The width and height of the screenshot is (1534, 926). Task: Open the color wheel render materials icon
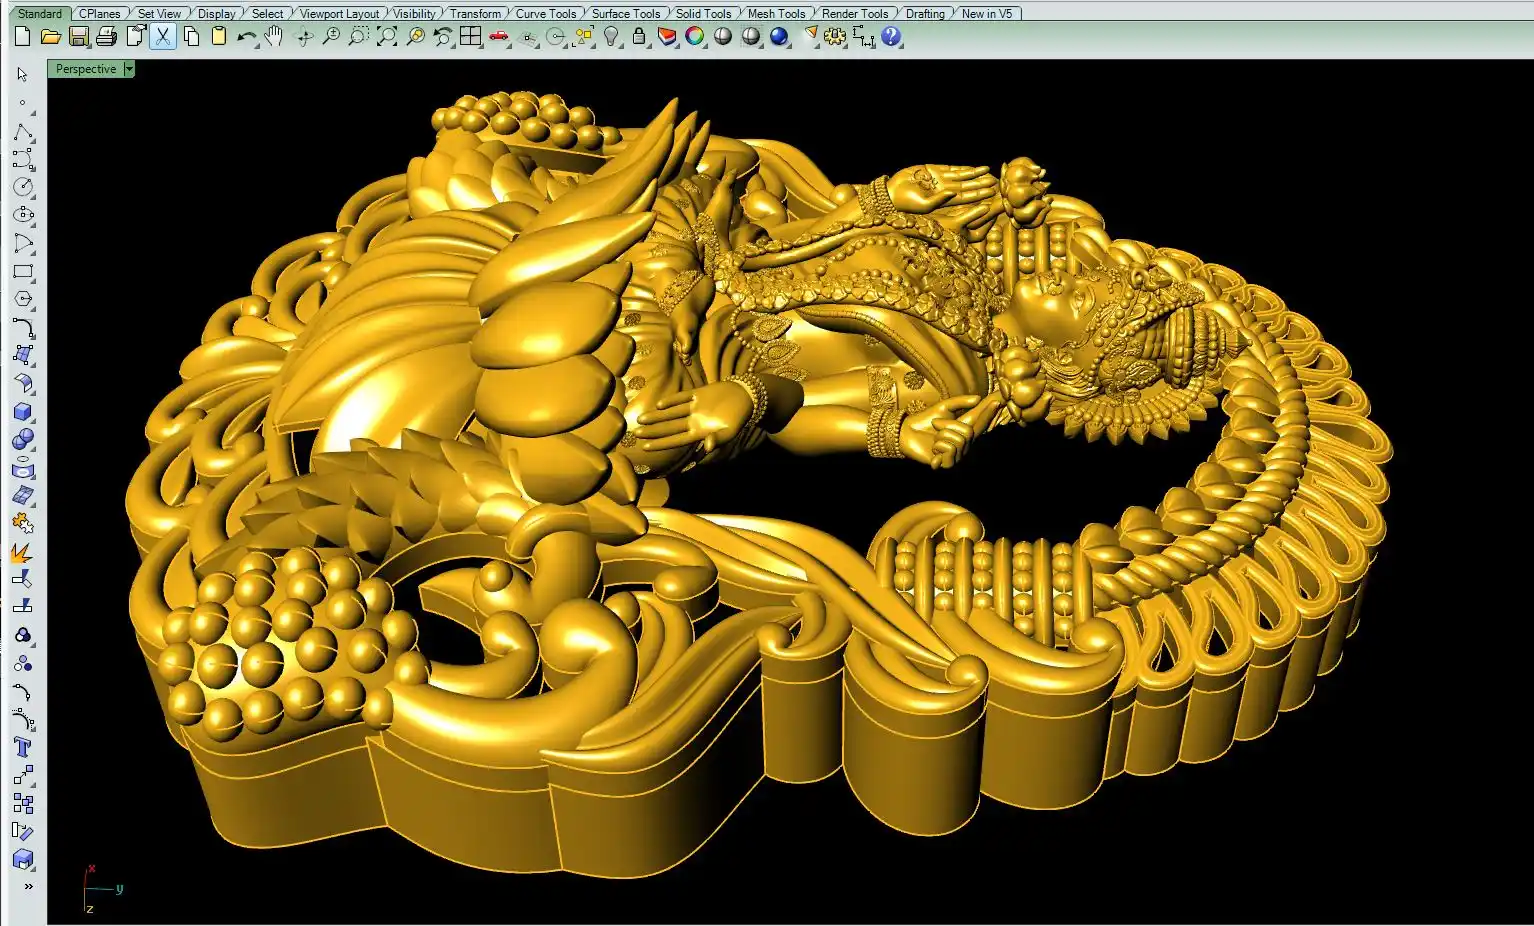tap(695, 37)
